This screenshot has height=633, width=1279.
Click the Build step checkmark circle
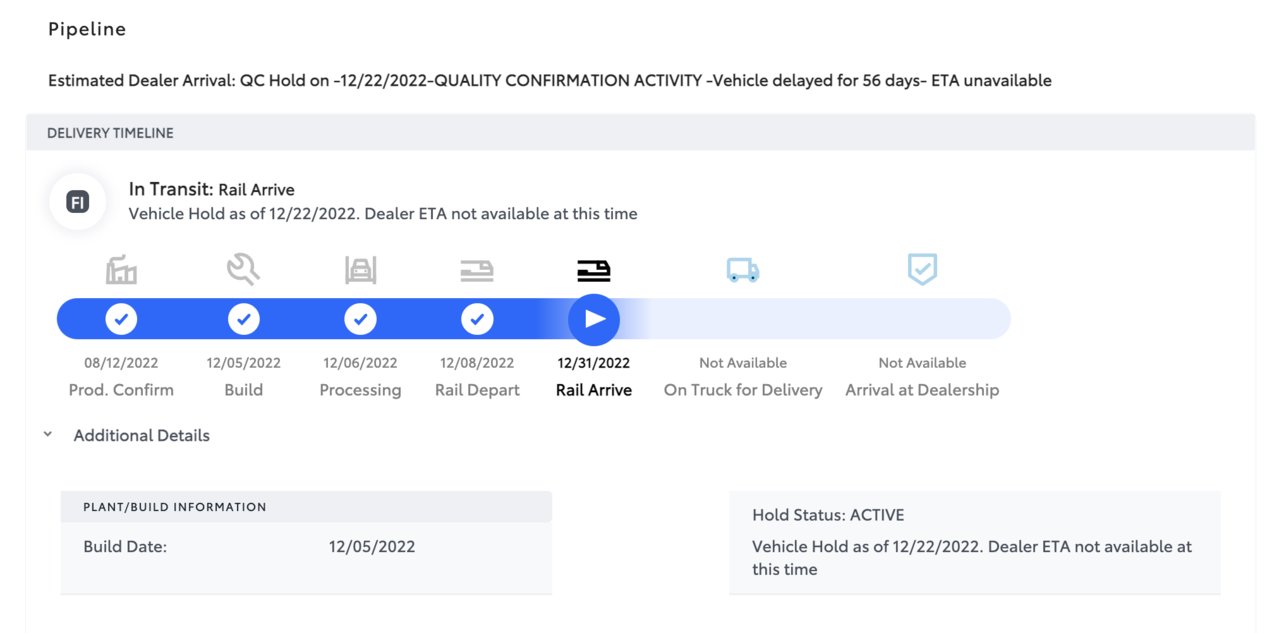[x=243, y=319]
